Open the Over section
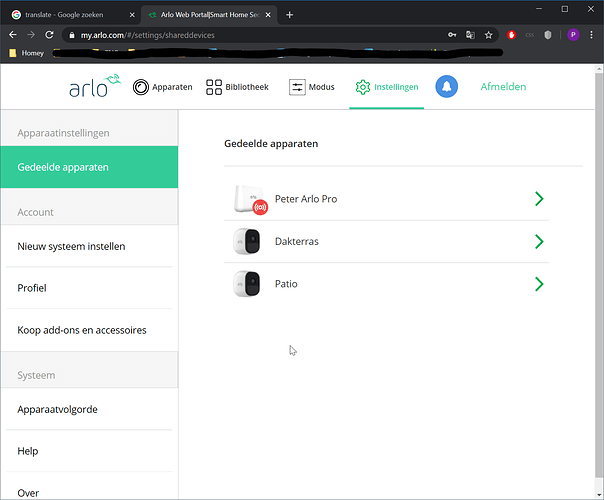This screenshot has height=500, width=604. pyautogui.click(x=89, y=493)
